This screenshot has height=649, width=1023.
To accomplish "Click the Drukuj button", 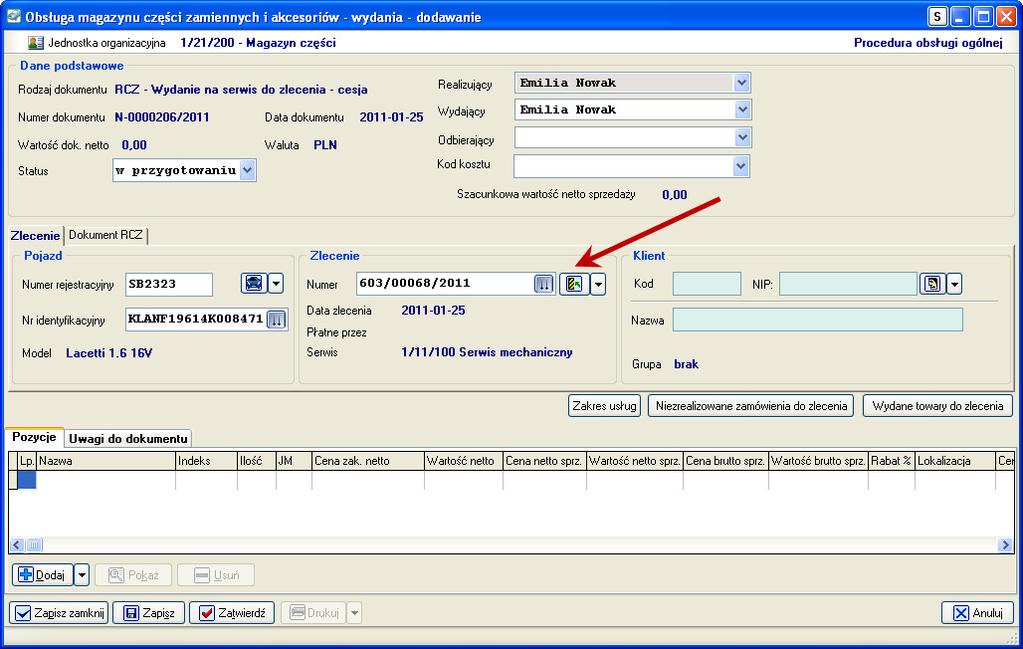I will pos(314,612).
